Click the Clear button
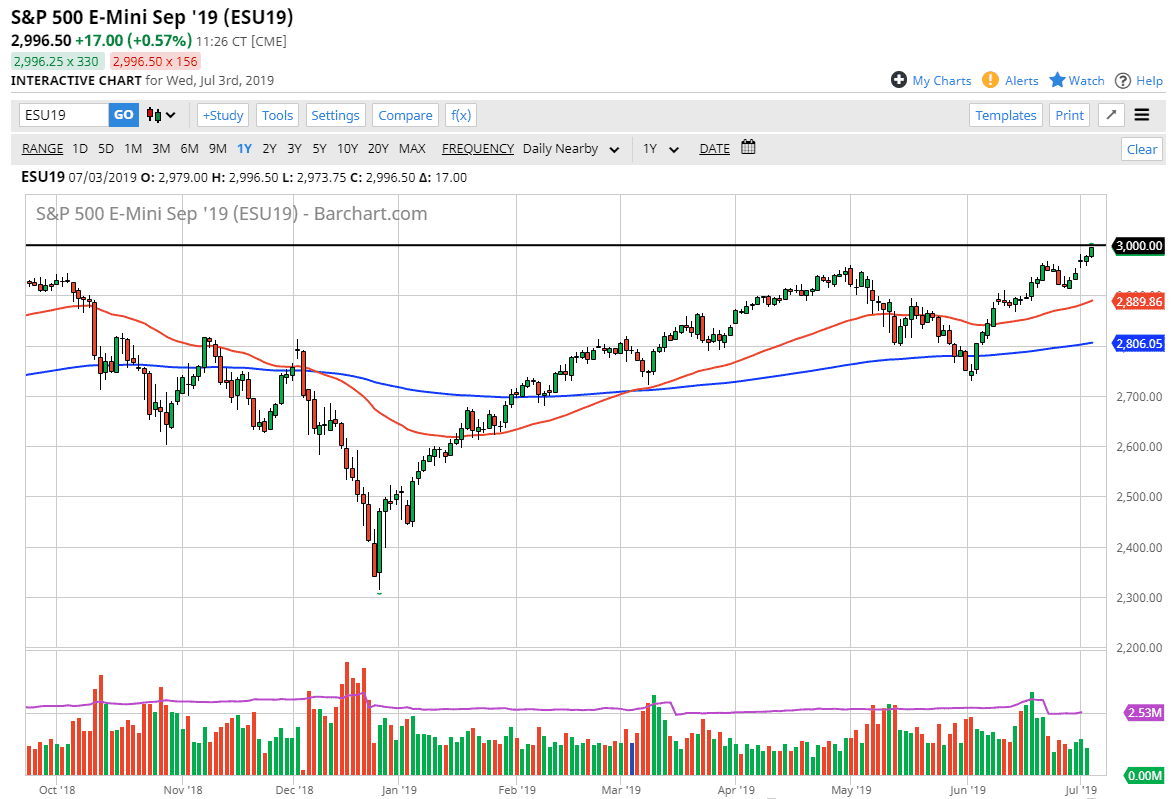 pos(1141,148)
